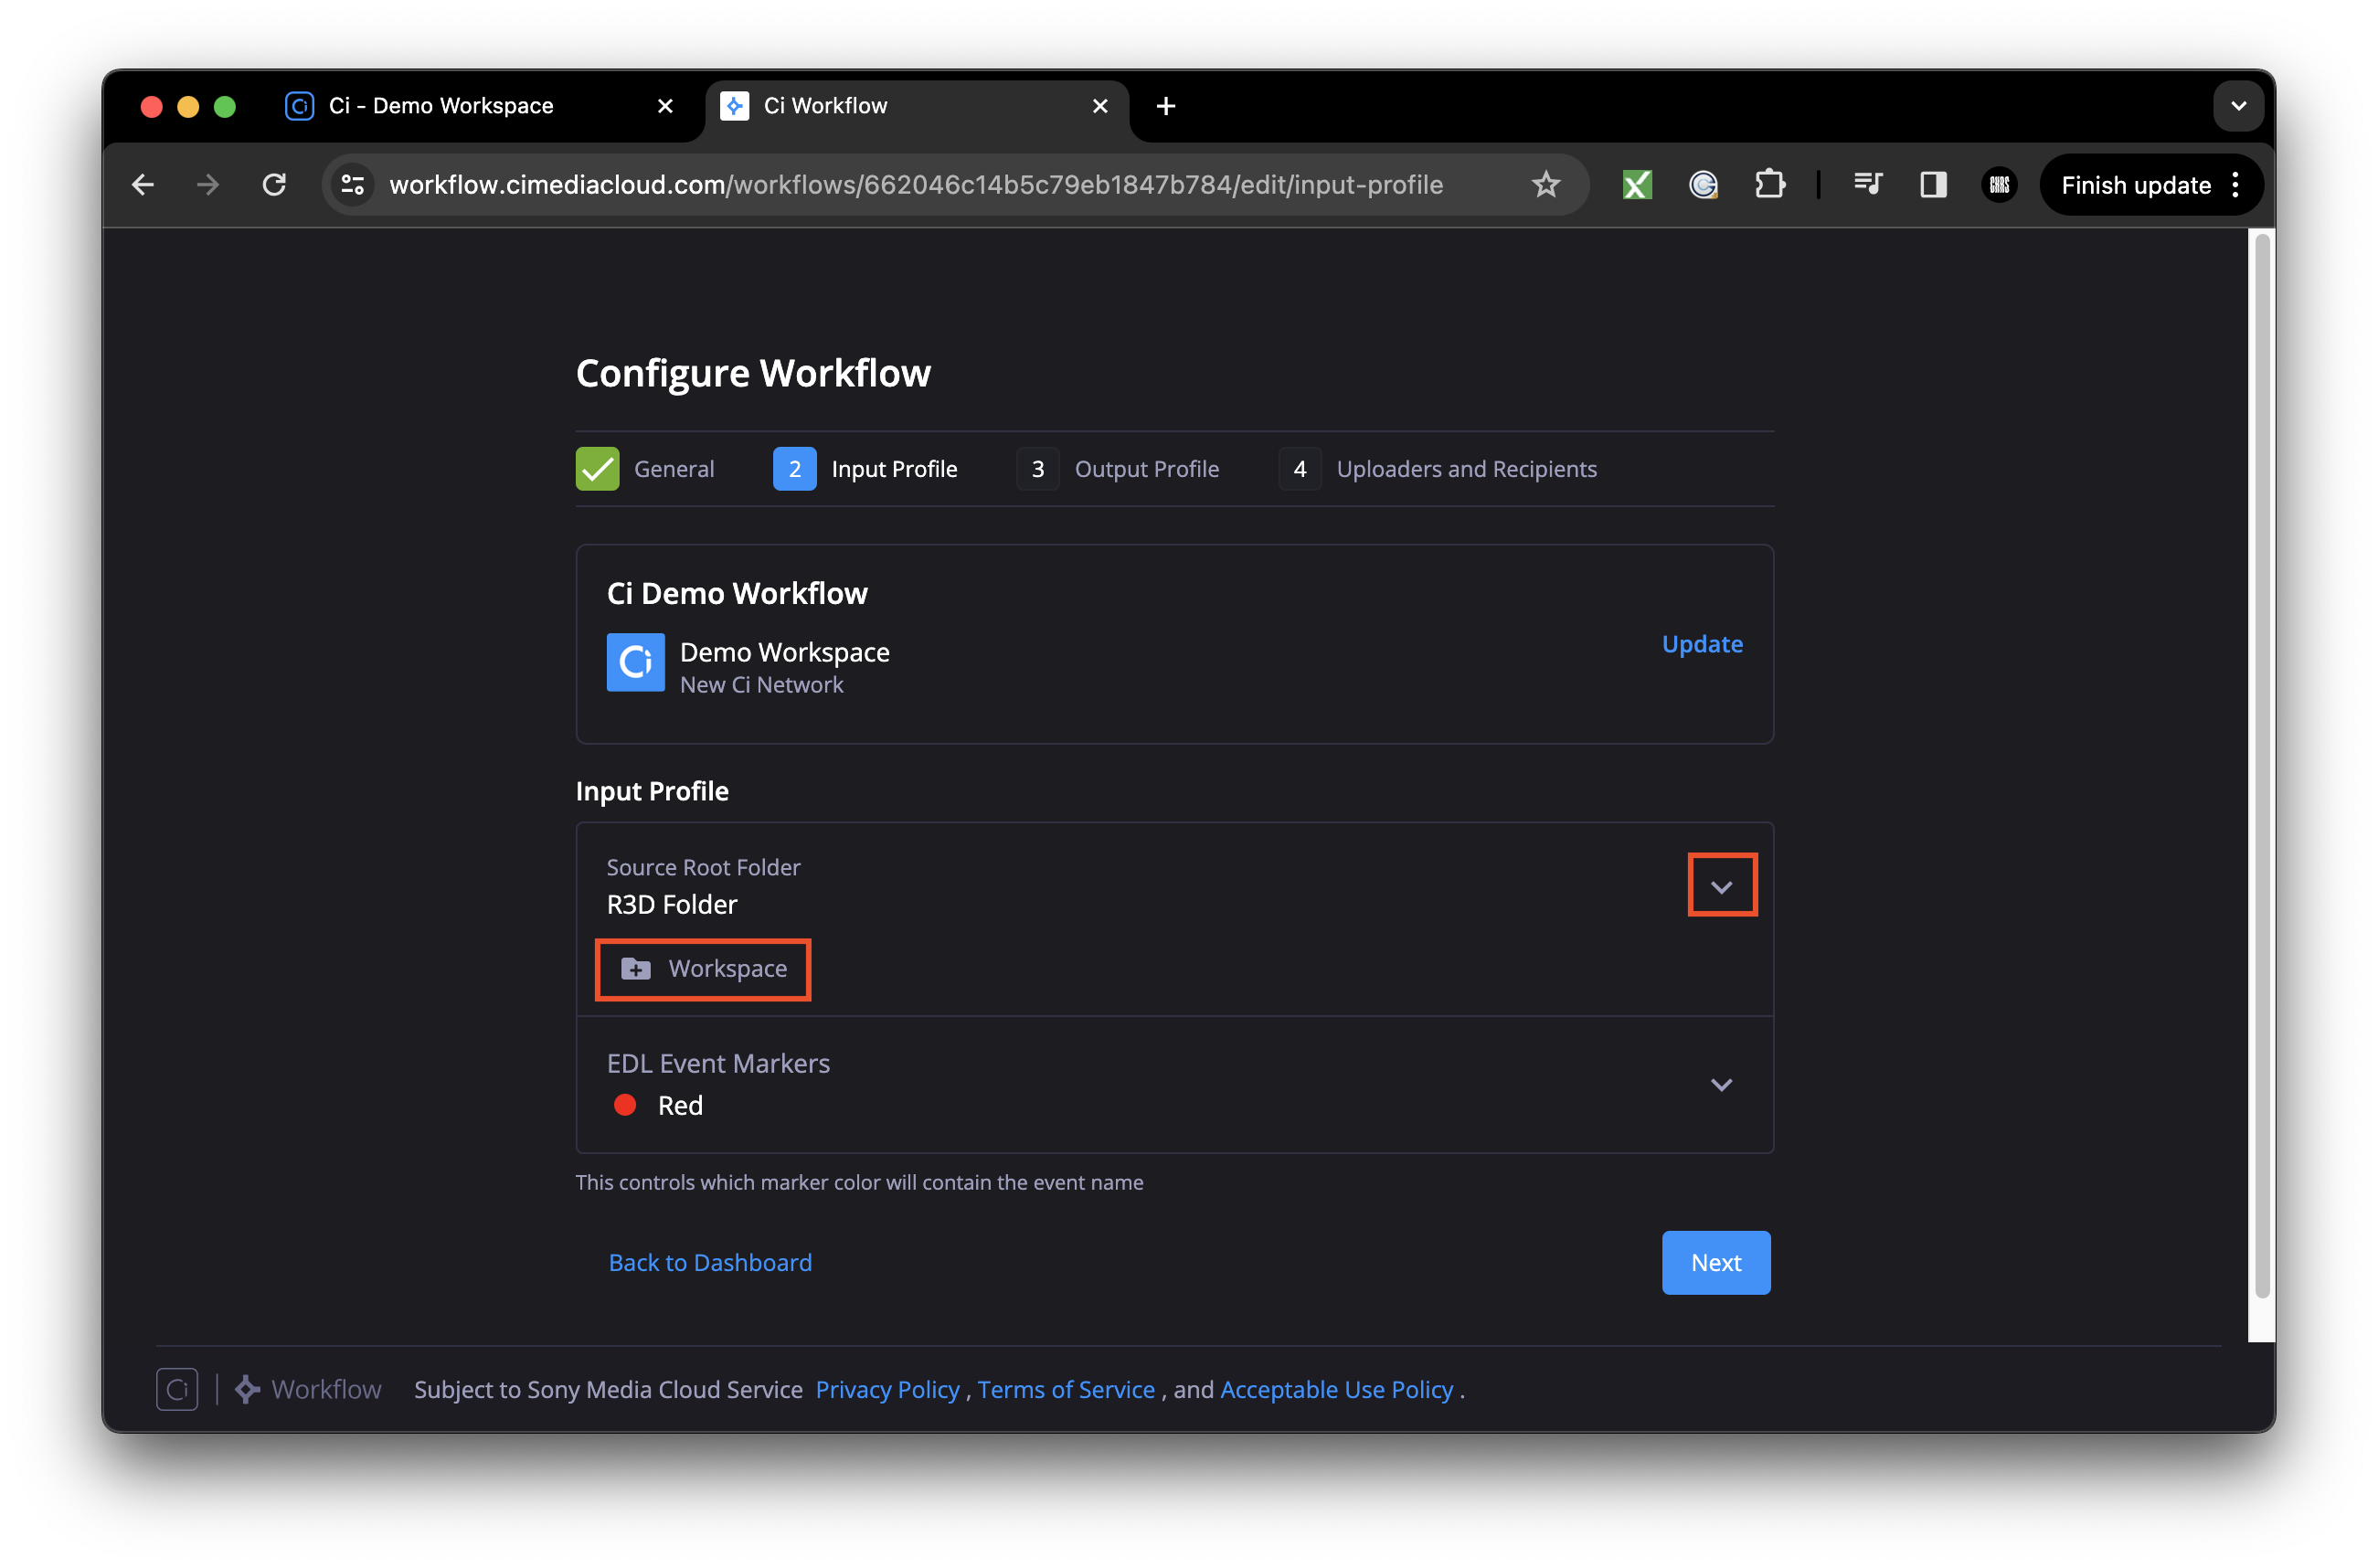Screen dimensions: 2378x1568
Task: Open the Back to Dashboard link
Action: pyautogui.click(x=710, y=1262)
